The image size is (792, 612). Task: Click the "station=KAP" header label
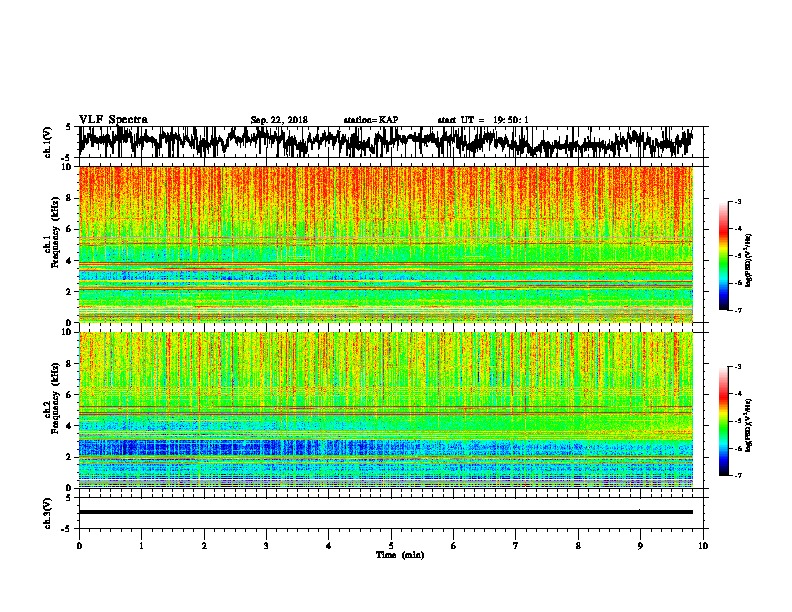[x=371, y=120]
